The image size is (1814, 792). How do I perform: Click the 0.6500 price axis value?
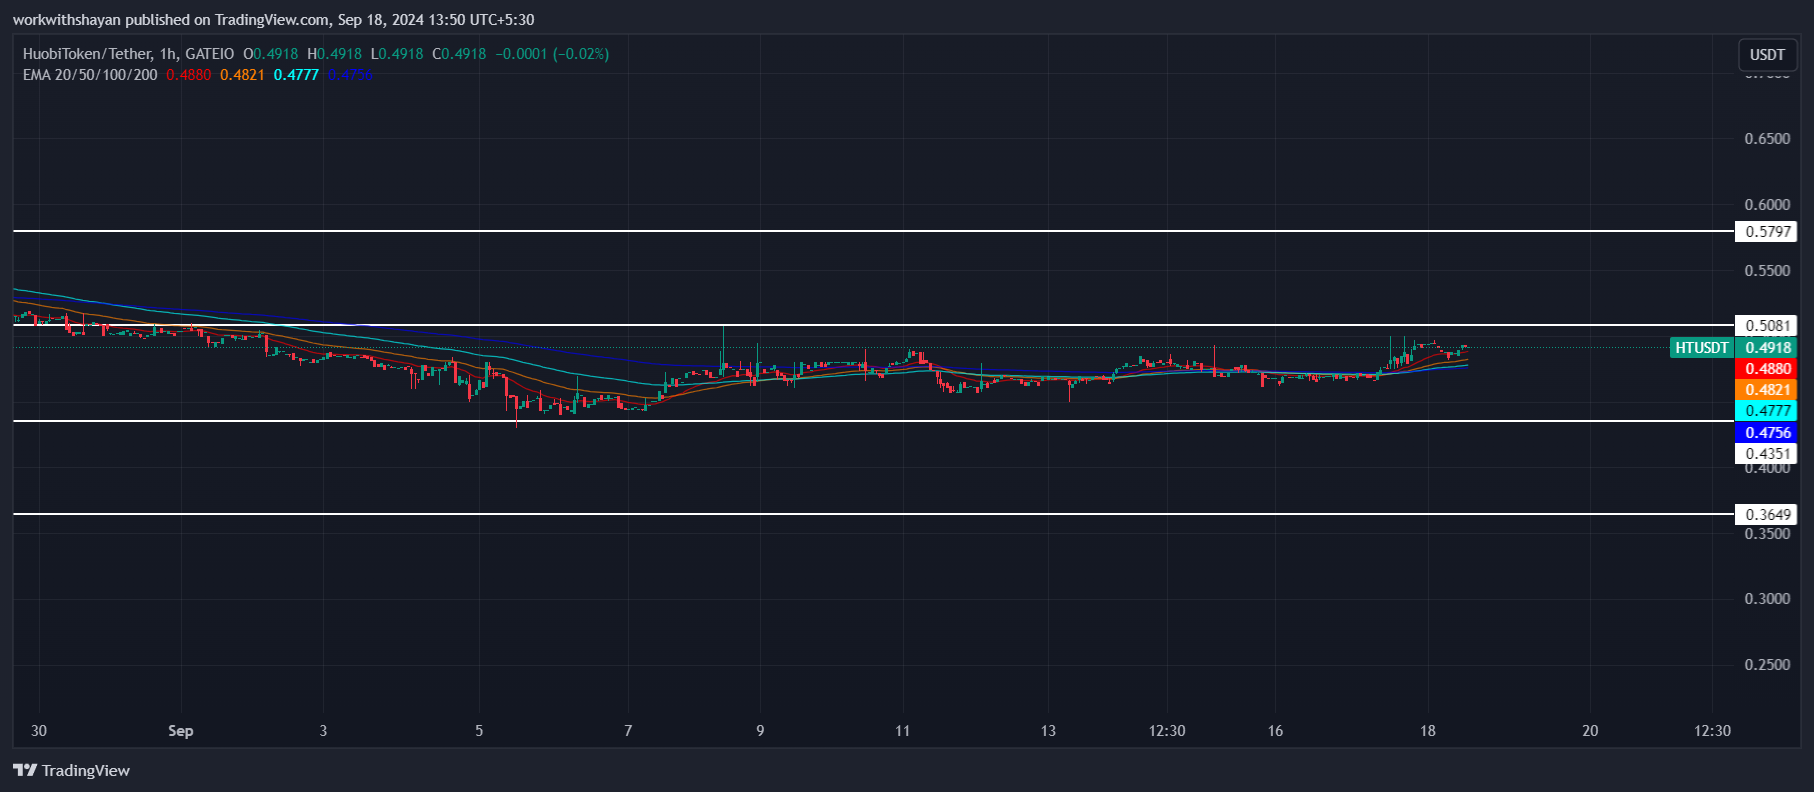click(x=1767, y=139)
